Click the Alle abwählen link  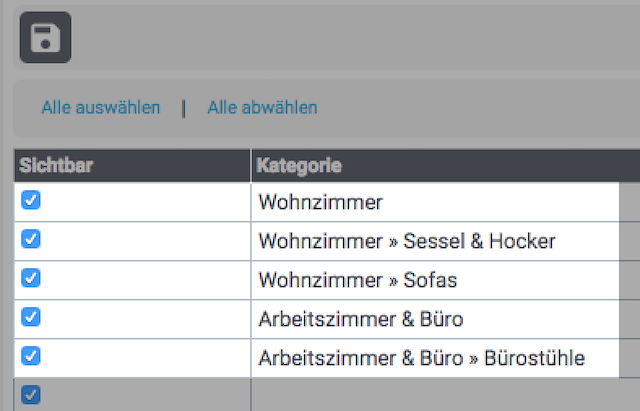pos(262,108)
